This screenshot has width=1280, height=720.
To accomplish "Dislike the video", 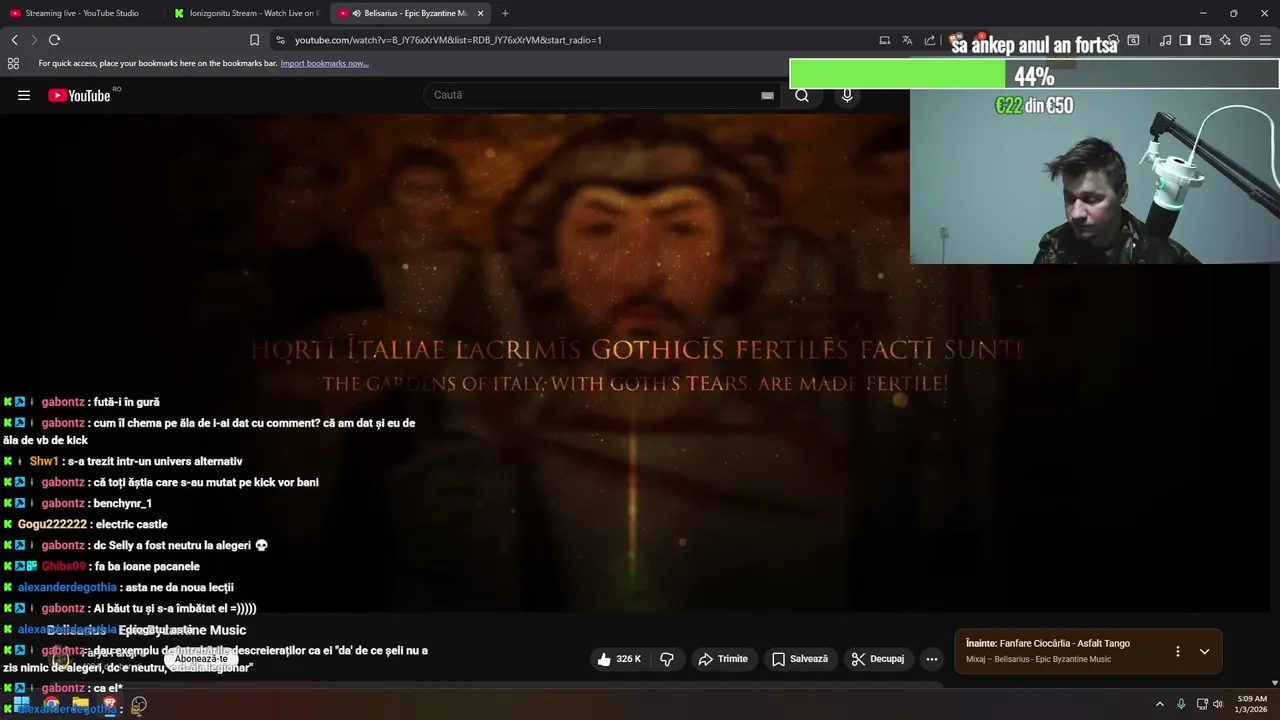I will [x=667, y=659].
